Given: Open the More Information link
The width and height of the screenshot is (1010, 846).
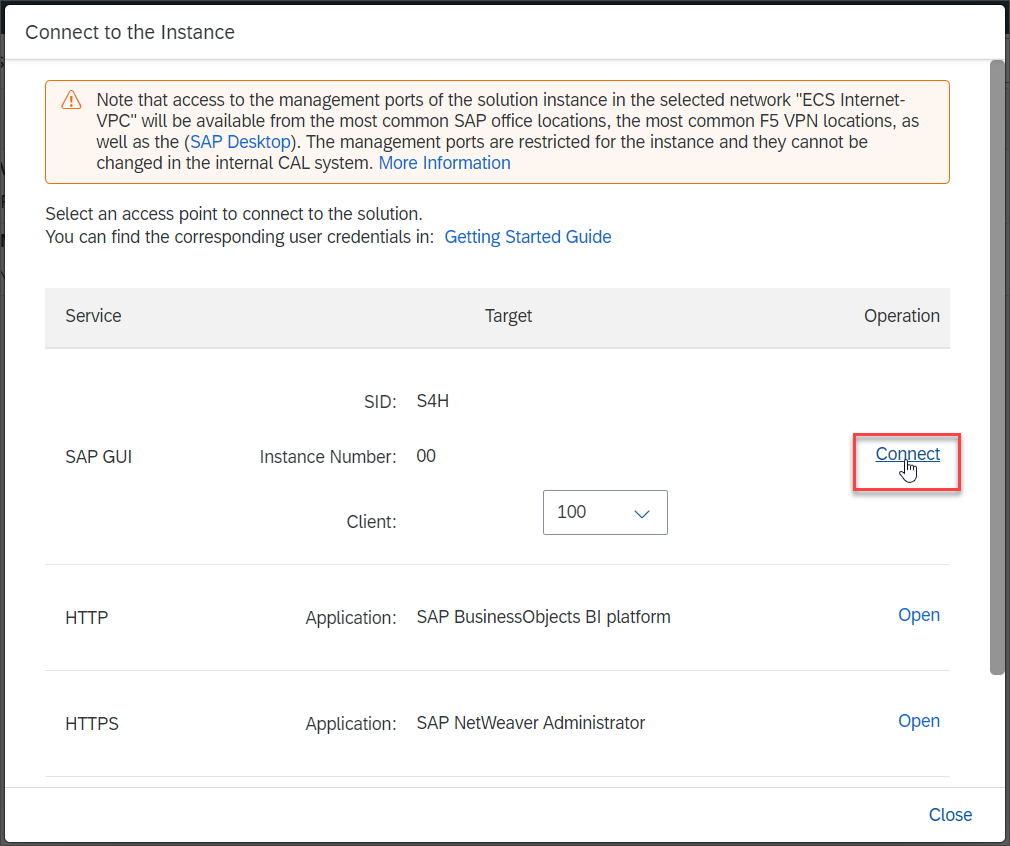Looking at the screenshot, I should (x=444, y=163).
